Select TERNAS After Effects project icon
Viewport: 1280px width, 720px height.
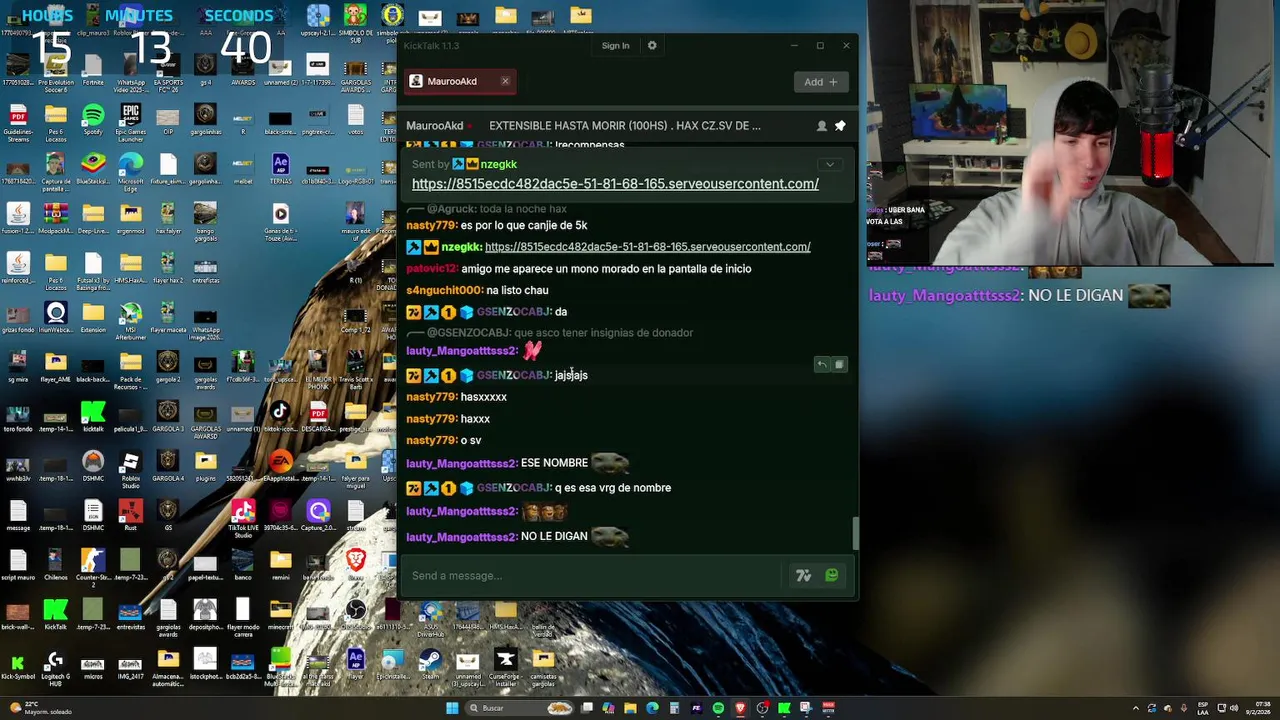(281, 170)
